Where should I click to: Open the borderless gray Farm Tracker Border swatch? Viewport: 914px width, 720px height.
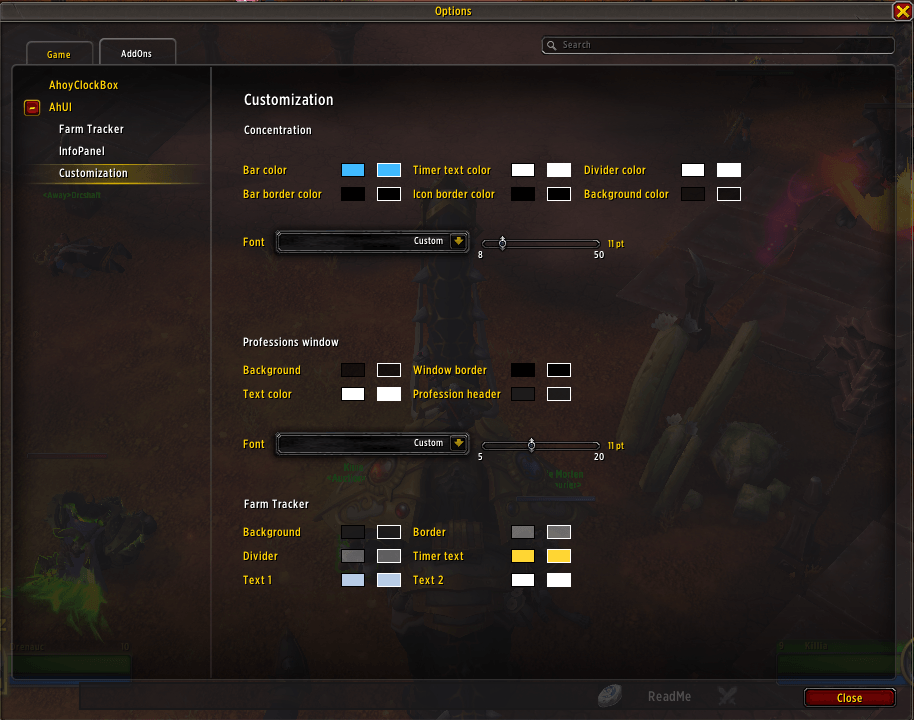tap(523, 532)
